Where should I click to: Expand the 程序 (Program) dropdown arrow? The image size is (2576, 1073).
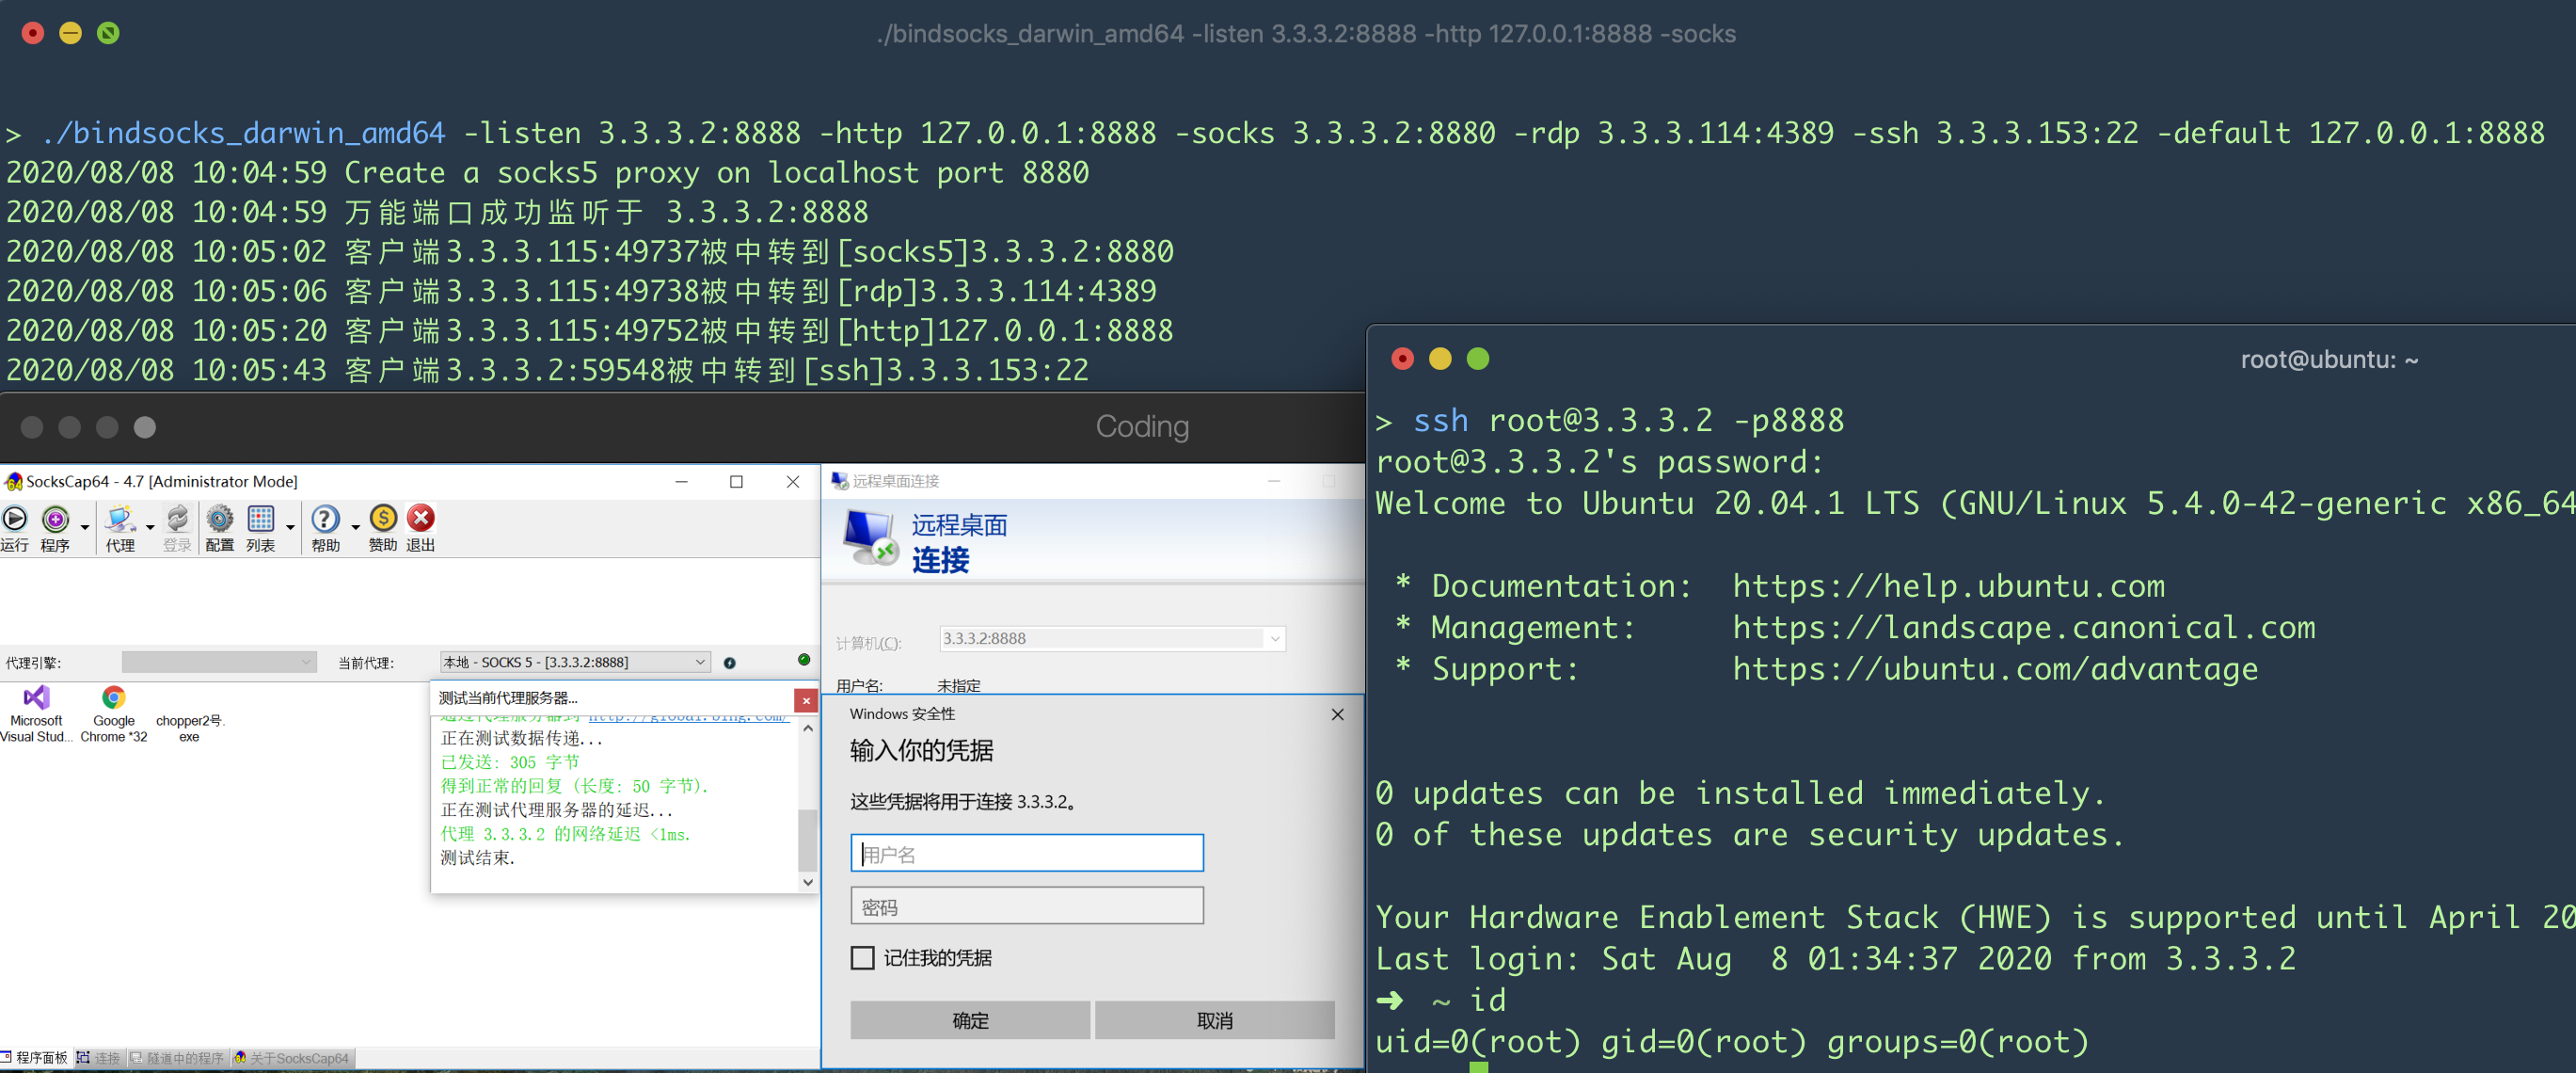tap(85, 527)
